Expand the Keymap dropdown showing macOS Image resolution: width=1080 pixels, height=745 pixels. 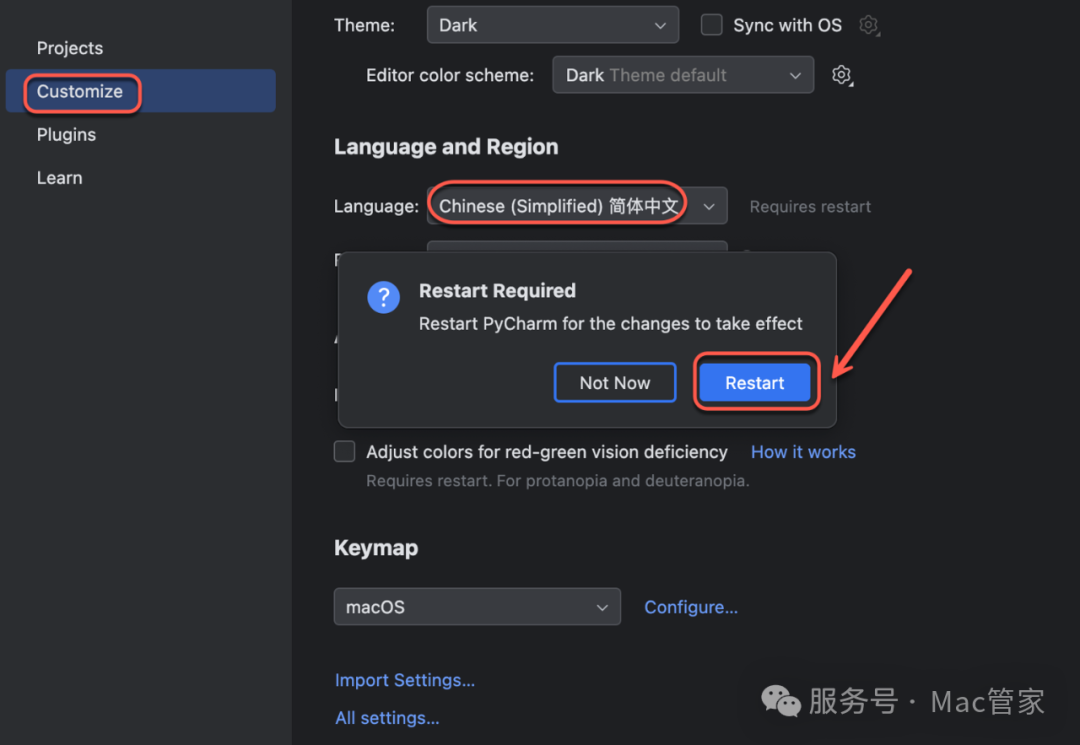coord(477,607)
